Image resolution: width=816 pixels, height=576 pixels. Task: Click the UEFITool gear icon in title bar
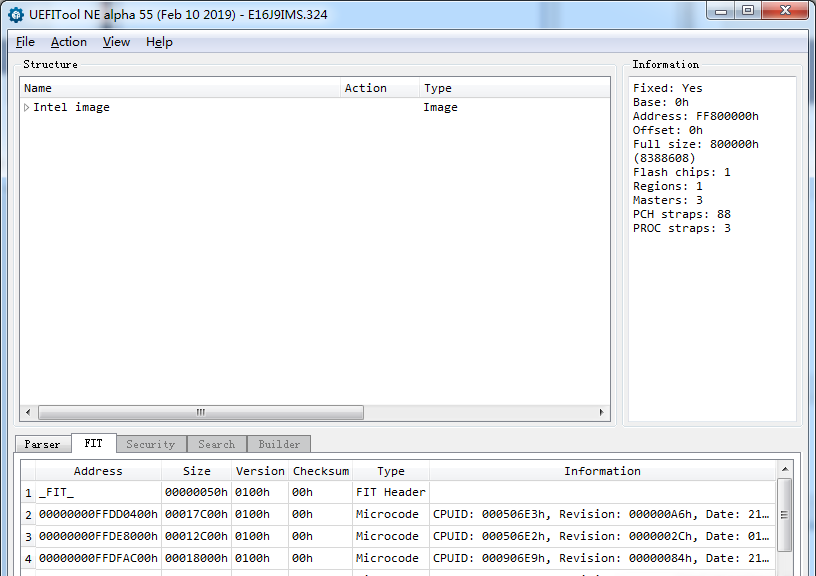(16, 15)
